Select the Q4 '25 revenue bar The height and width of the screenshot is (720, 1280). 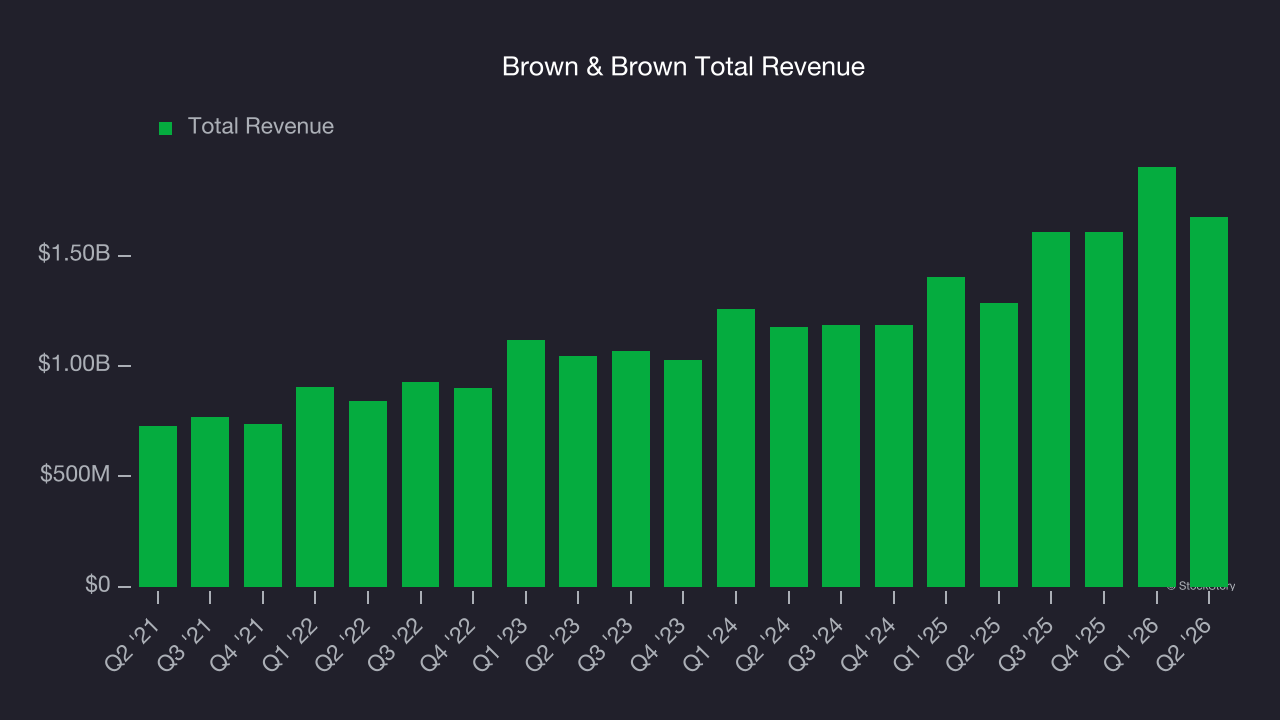[x=1104, y=409]
